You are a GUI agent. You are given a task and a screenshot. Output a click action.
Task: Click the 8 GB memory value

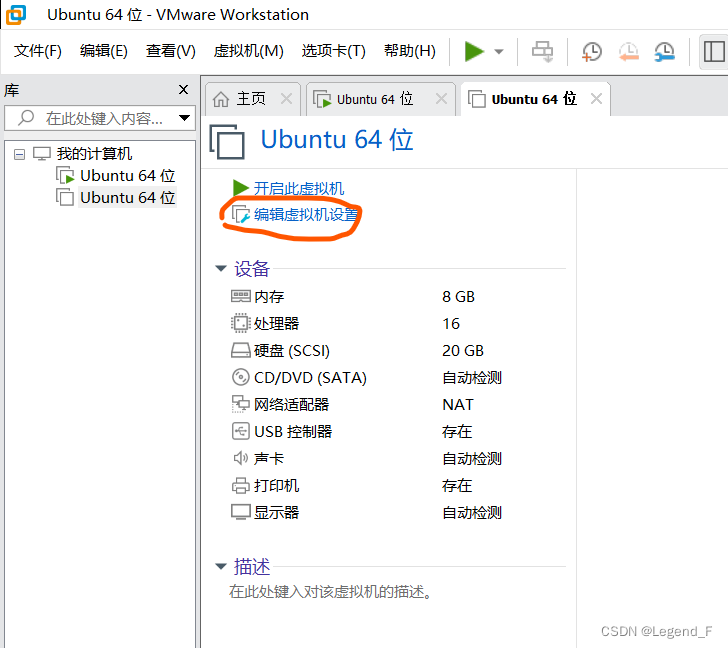pos(458,297)
